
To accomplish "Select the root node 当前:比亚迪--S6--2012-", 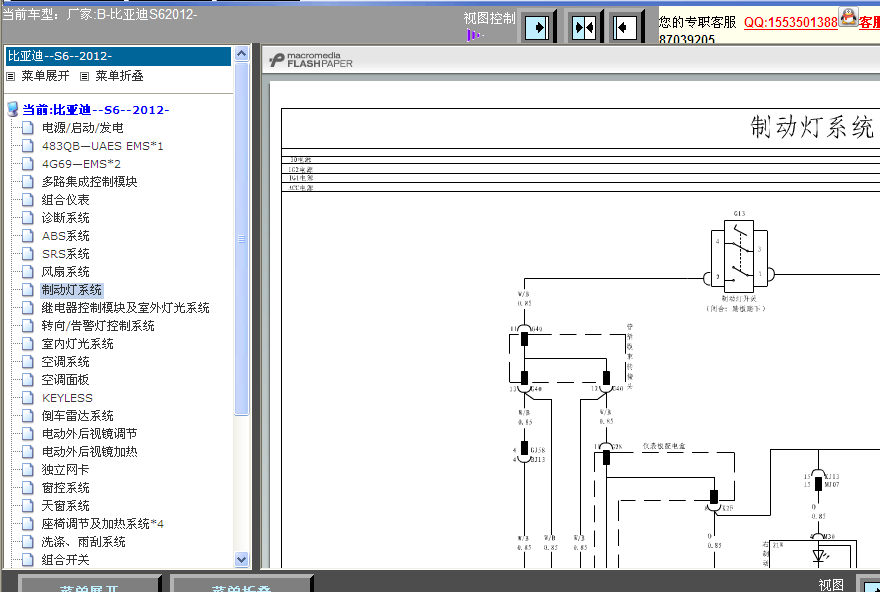I will click(95, 109).
